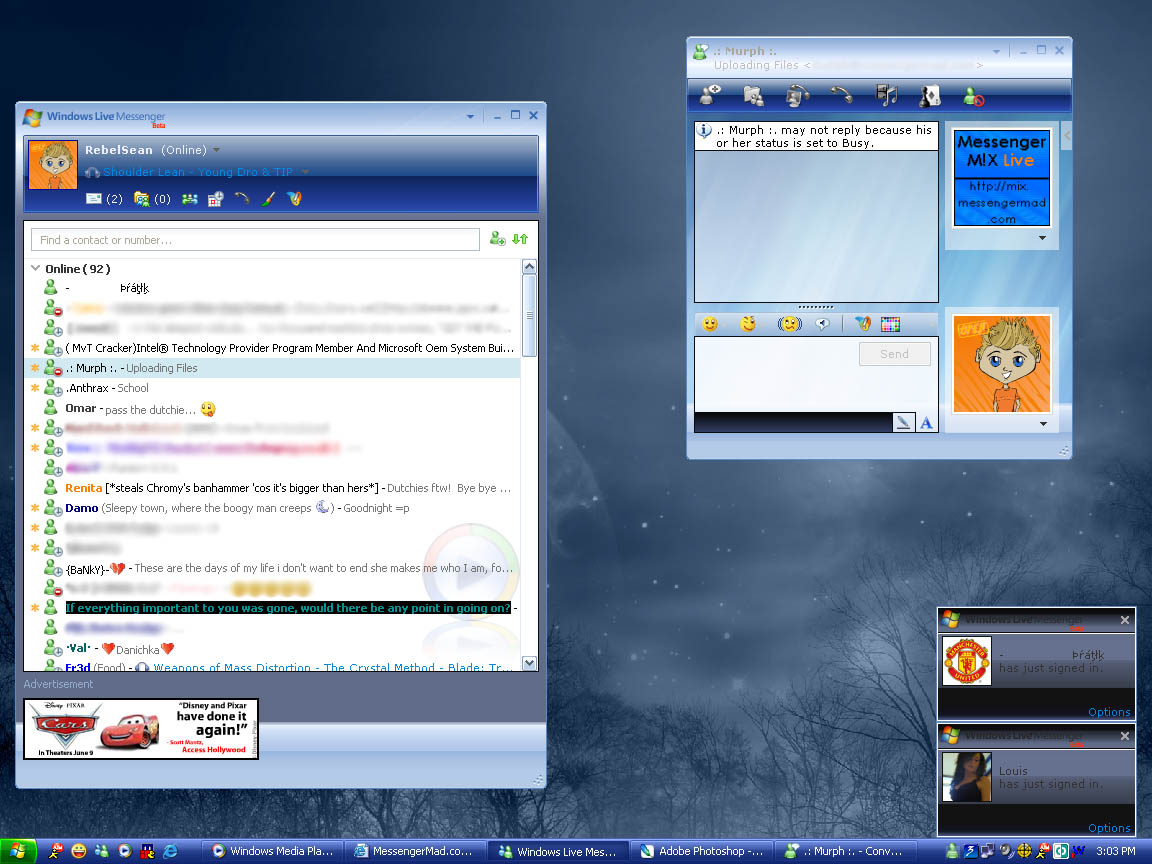The width and height of the screenshot is (1152, 864).
Task: Open the wink emoticon picker
Action: (x=748, y=324)
